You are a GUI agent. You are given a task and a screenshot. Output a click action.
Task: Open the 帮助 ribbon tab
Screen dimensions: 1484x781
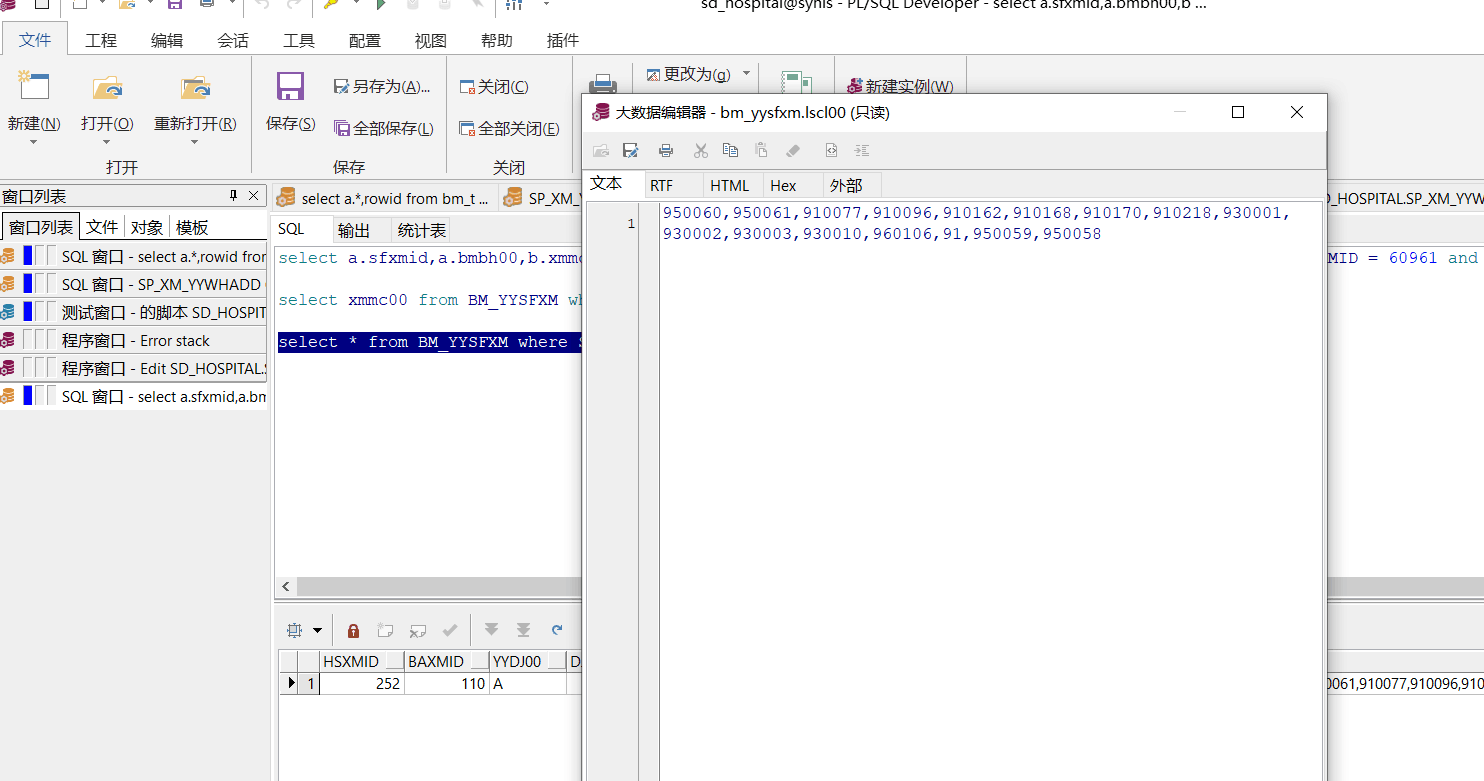click(497, 40)
